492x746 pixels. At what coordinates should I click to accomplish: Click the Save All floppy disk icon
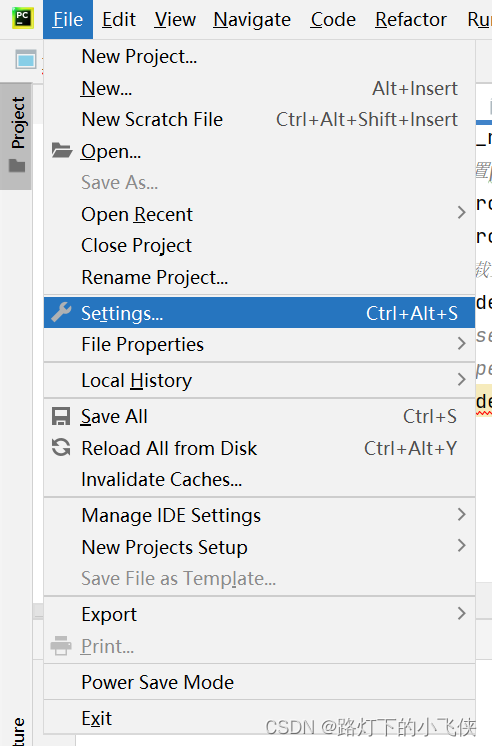pos(61,416)
